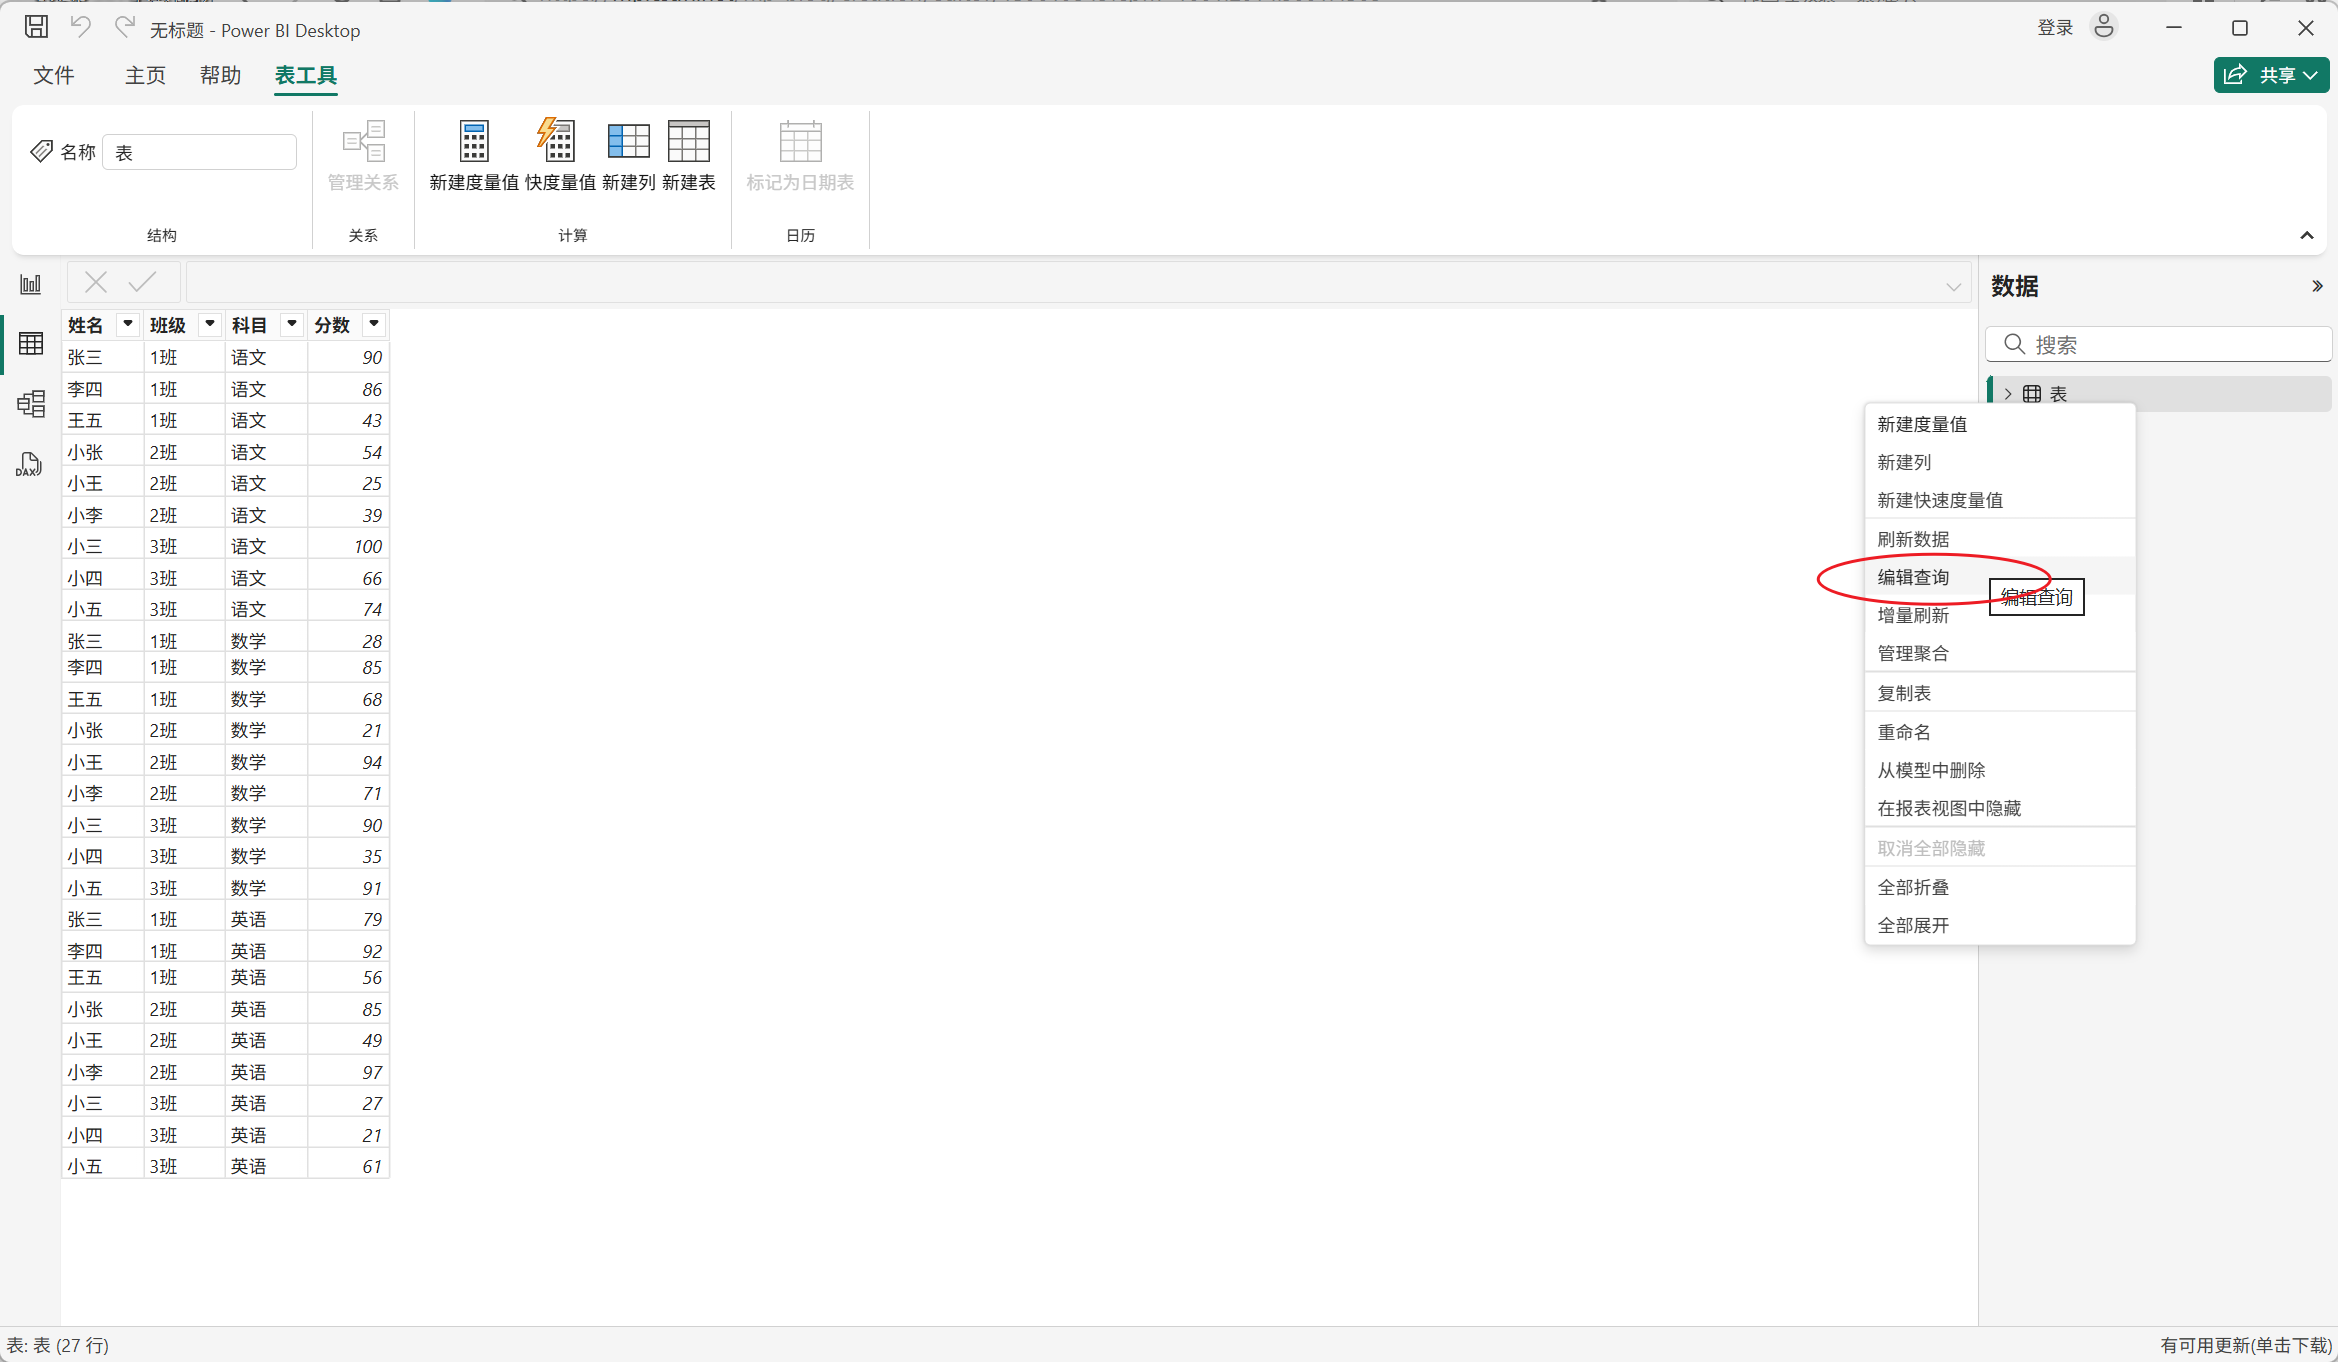This screenshot has width=2338, height=1362.
Task: Open the 姓名 column filter dropdown
Action: [x=127, y=324]
